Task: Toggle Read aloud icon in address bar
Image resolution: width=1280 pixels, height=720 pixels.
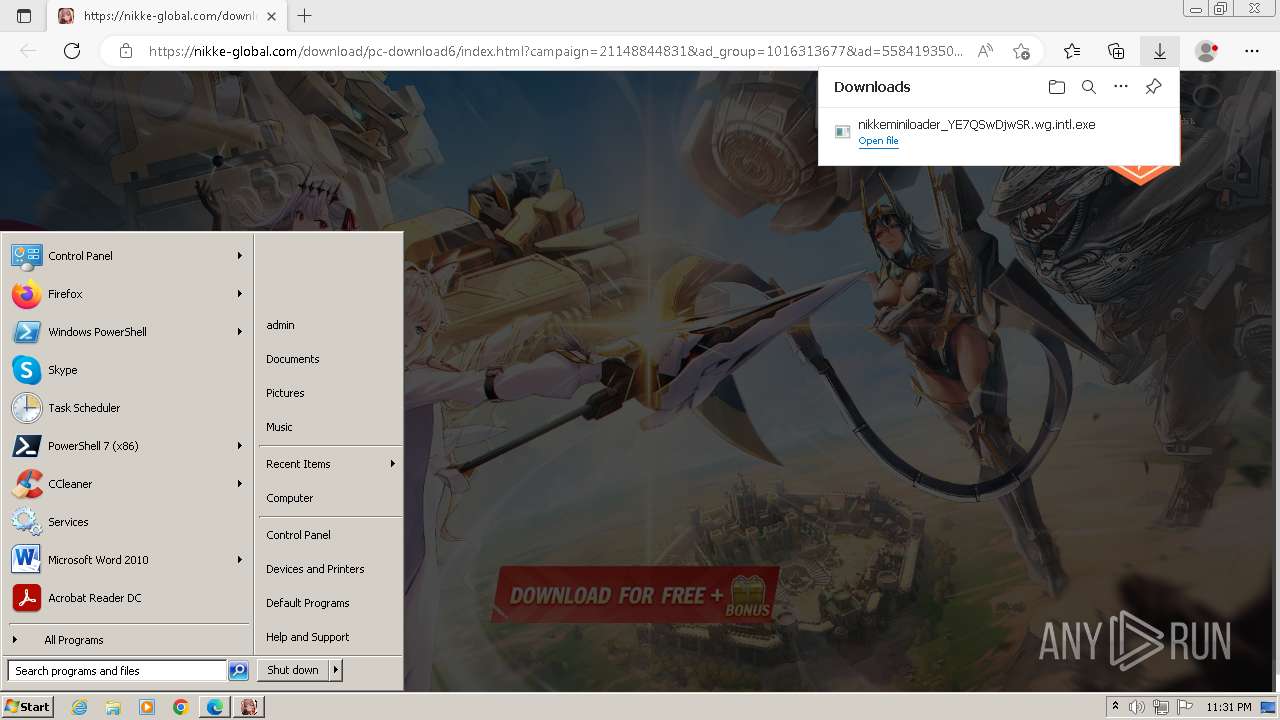Action: point(986,51)
